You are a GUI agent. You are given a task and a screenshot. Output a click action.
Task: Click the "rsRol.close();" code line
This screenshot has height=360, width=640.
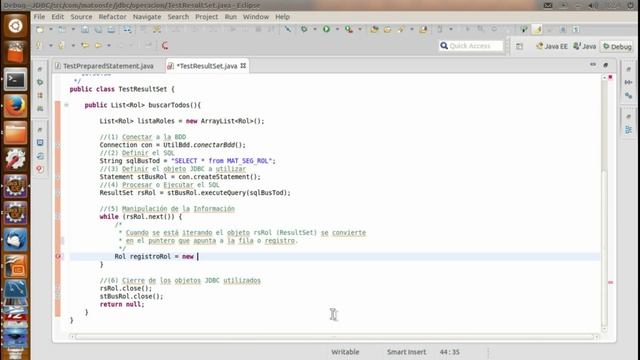pos(126,288)
